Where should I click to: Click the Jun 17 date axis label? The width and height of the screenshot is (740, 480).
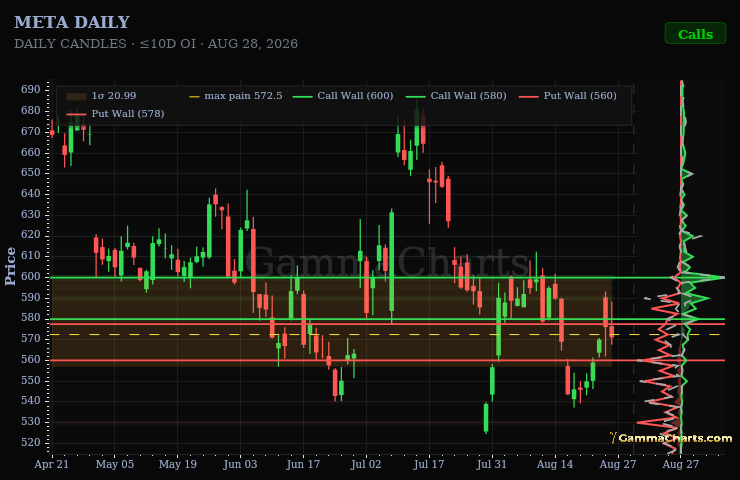coord(303,464)
